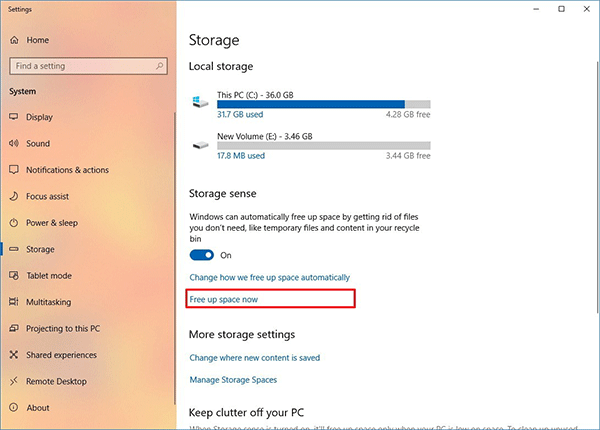Click 31.7 GB used link
The image size is (600, 430).
tap(240, 114)
